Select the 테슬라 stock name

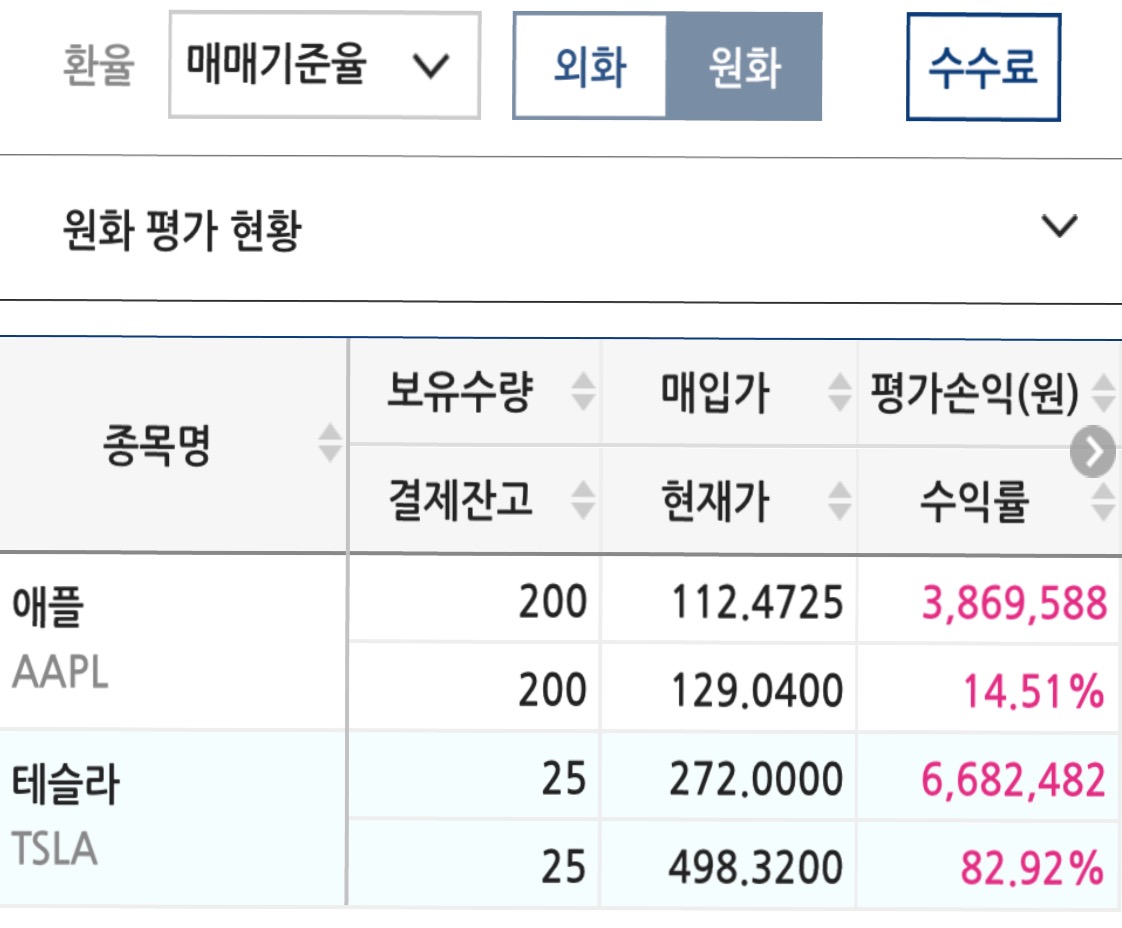point(66,783)
